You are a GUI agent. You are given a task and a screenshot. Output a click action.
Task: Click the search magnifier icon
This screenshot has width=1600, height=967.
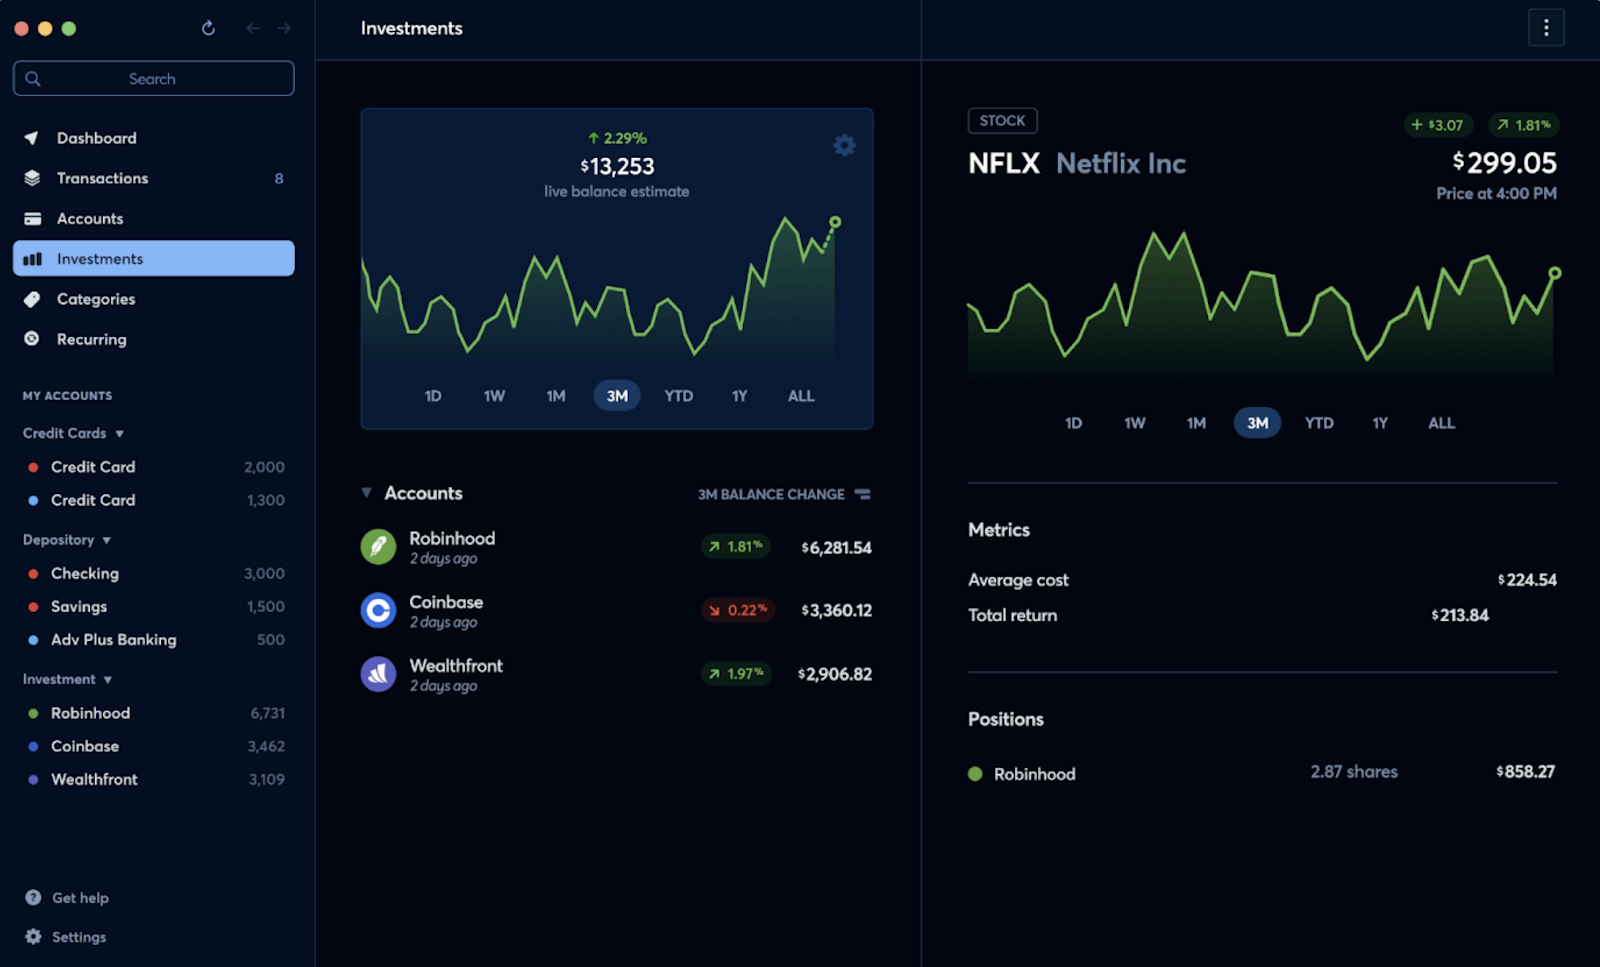pyautogui.click(x=33, y=78)
